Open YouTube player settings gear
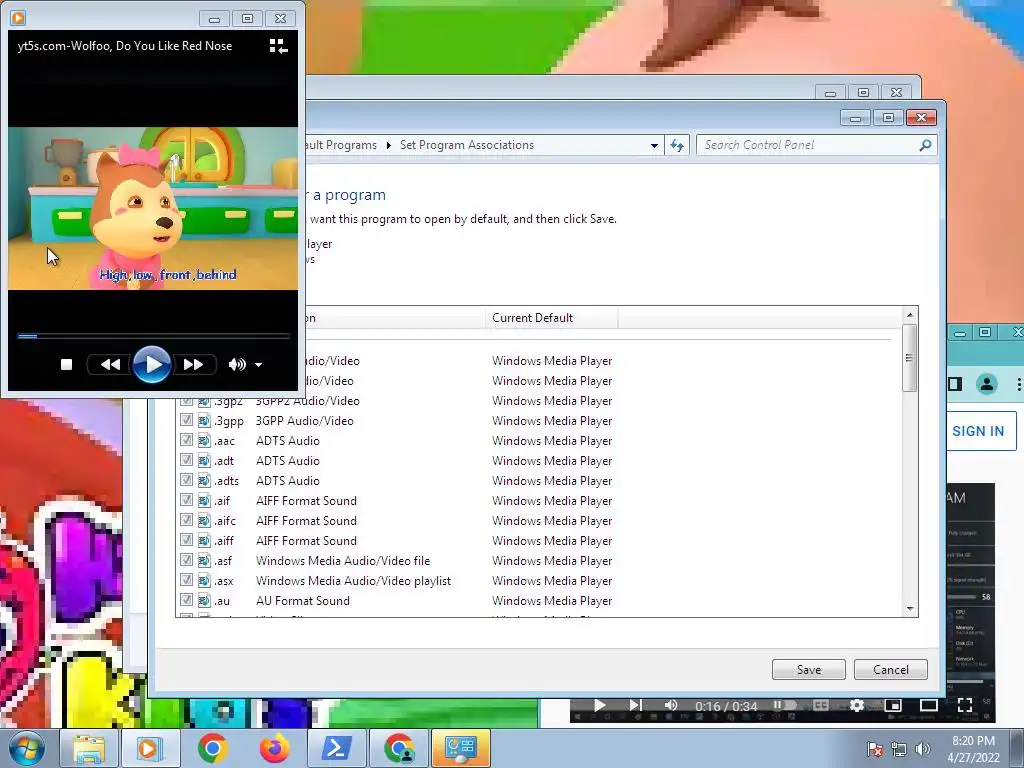The width and height of the screenshot is (1024, 768). [857, 705]
